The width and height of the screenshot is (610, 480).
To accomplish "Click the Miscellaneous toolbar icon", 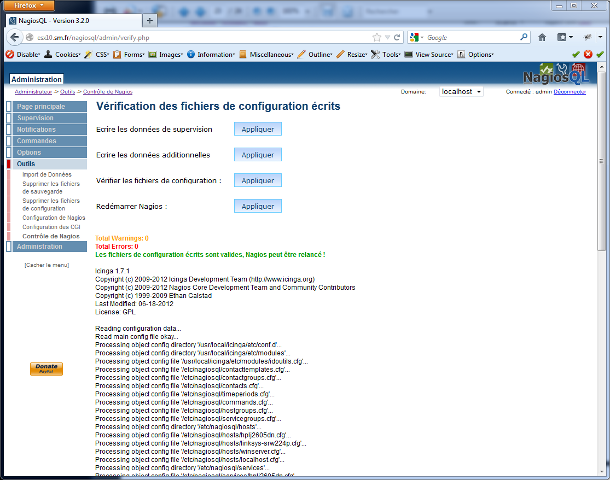I will click(x=243, y=54).
